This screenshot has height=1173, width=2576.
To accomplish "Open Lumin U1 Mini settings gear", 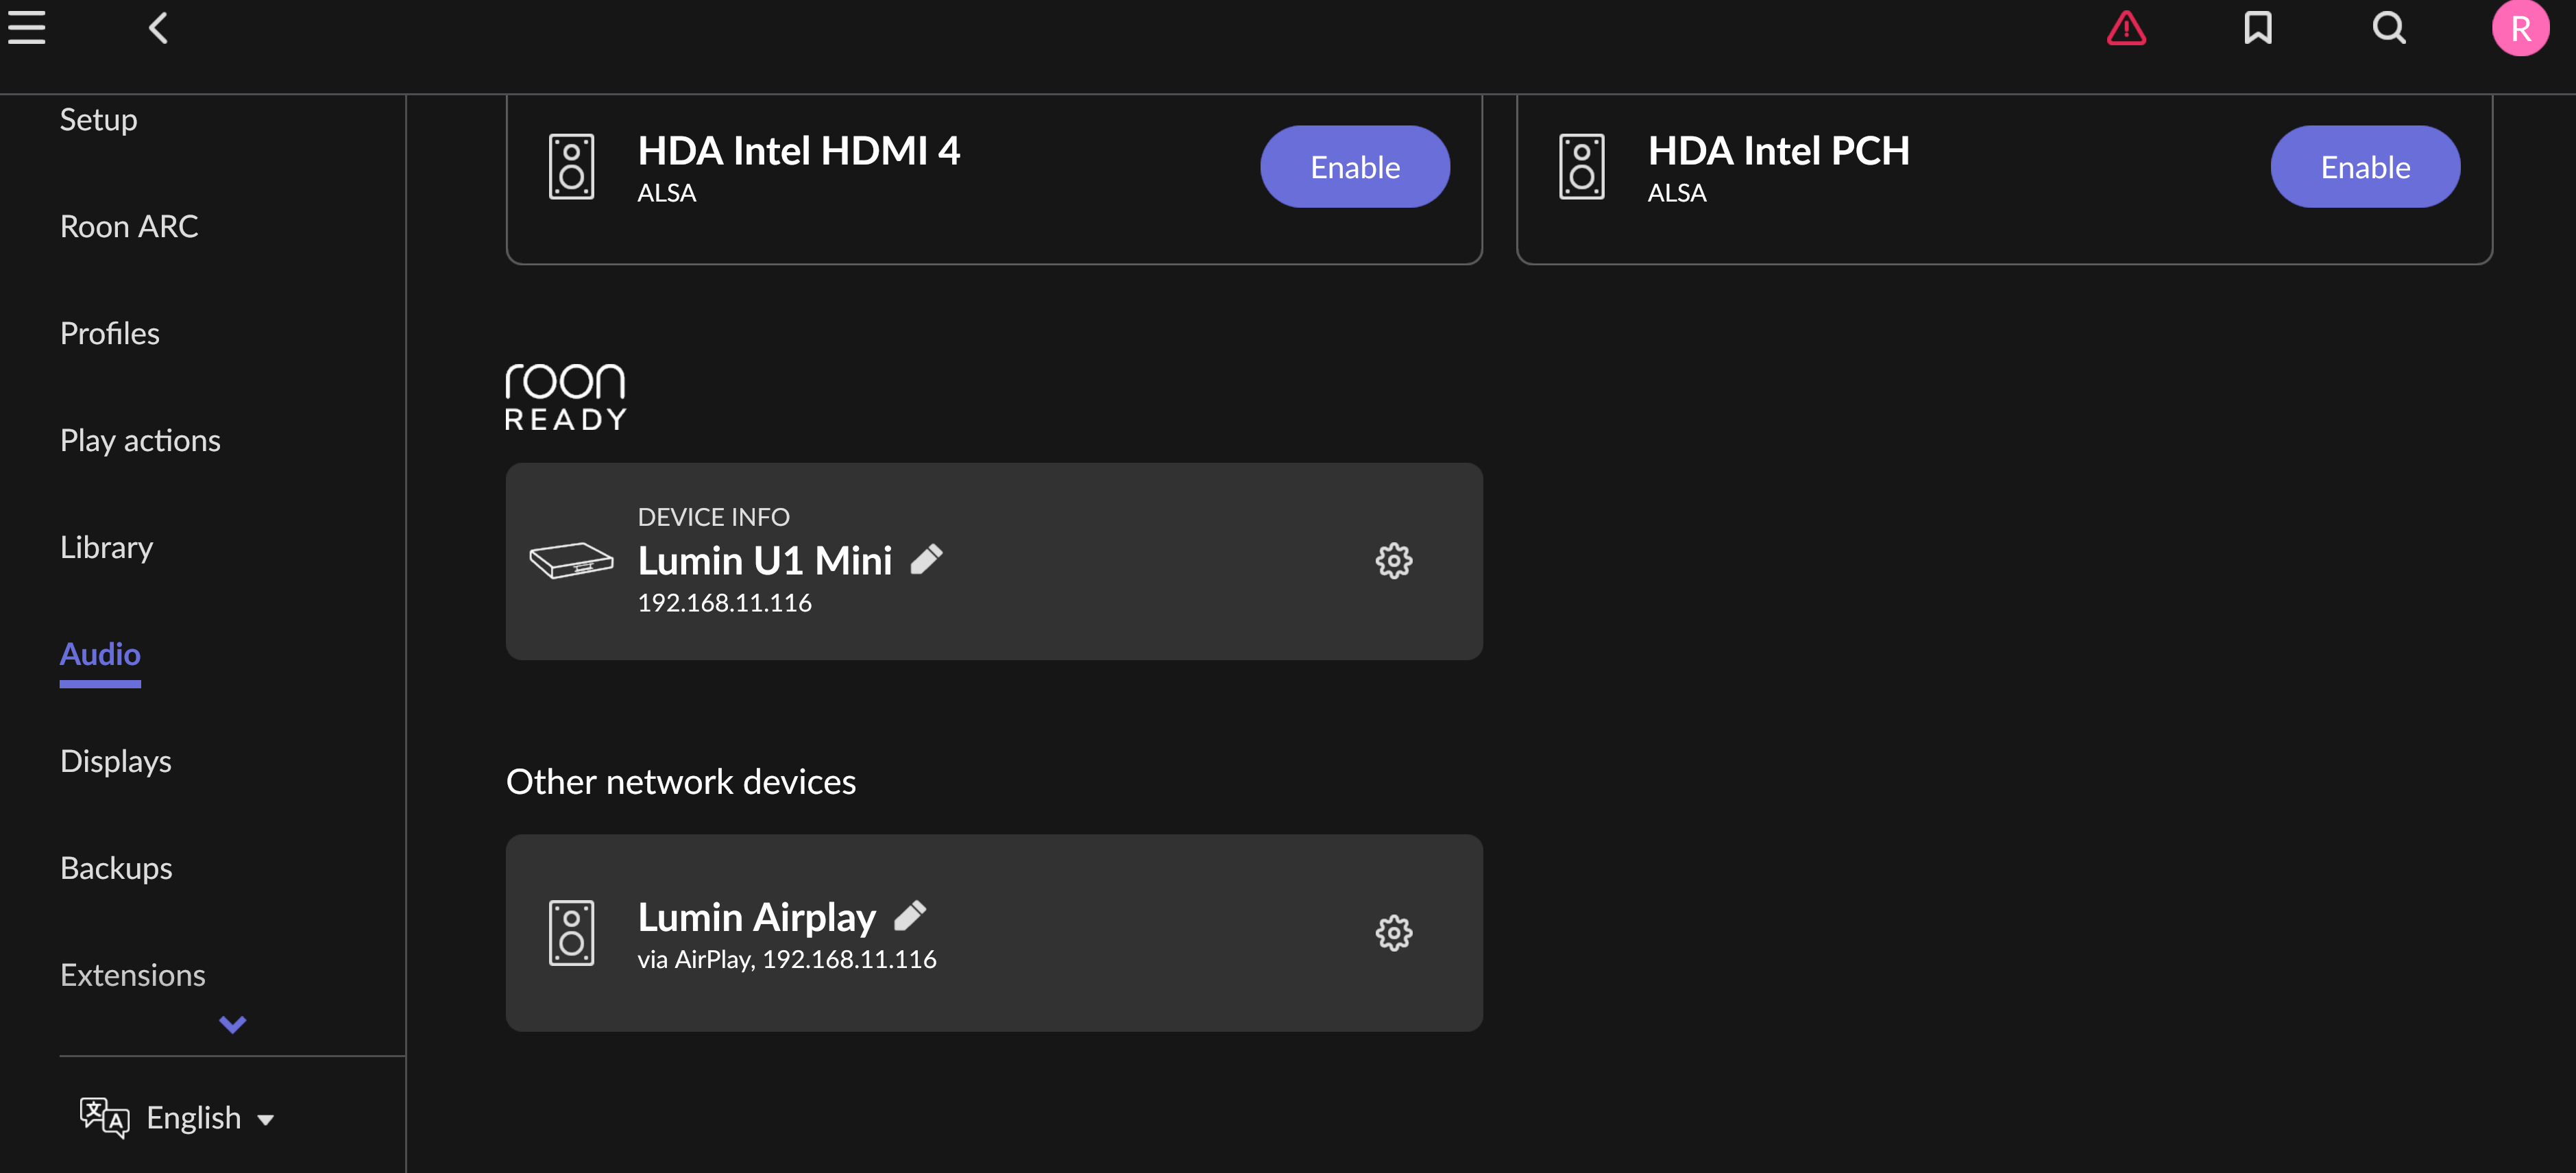I will 1393,561.
